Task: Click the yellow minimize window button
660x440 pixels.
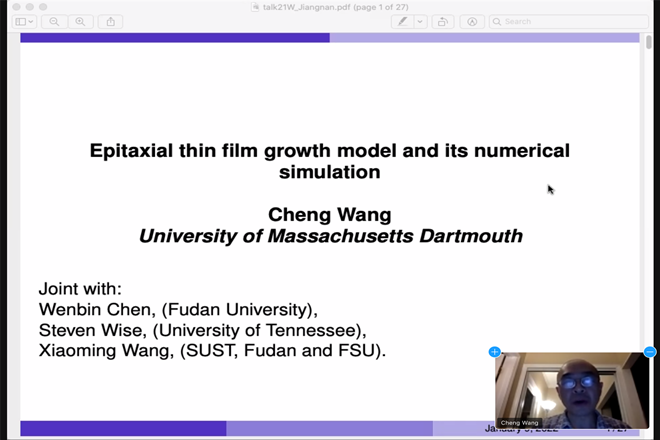Action: tap(29, 7)
